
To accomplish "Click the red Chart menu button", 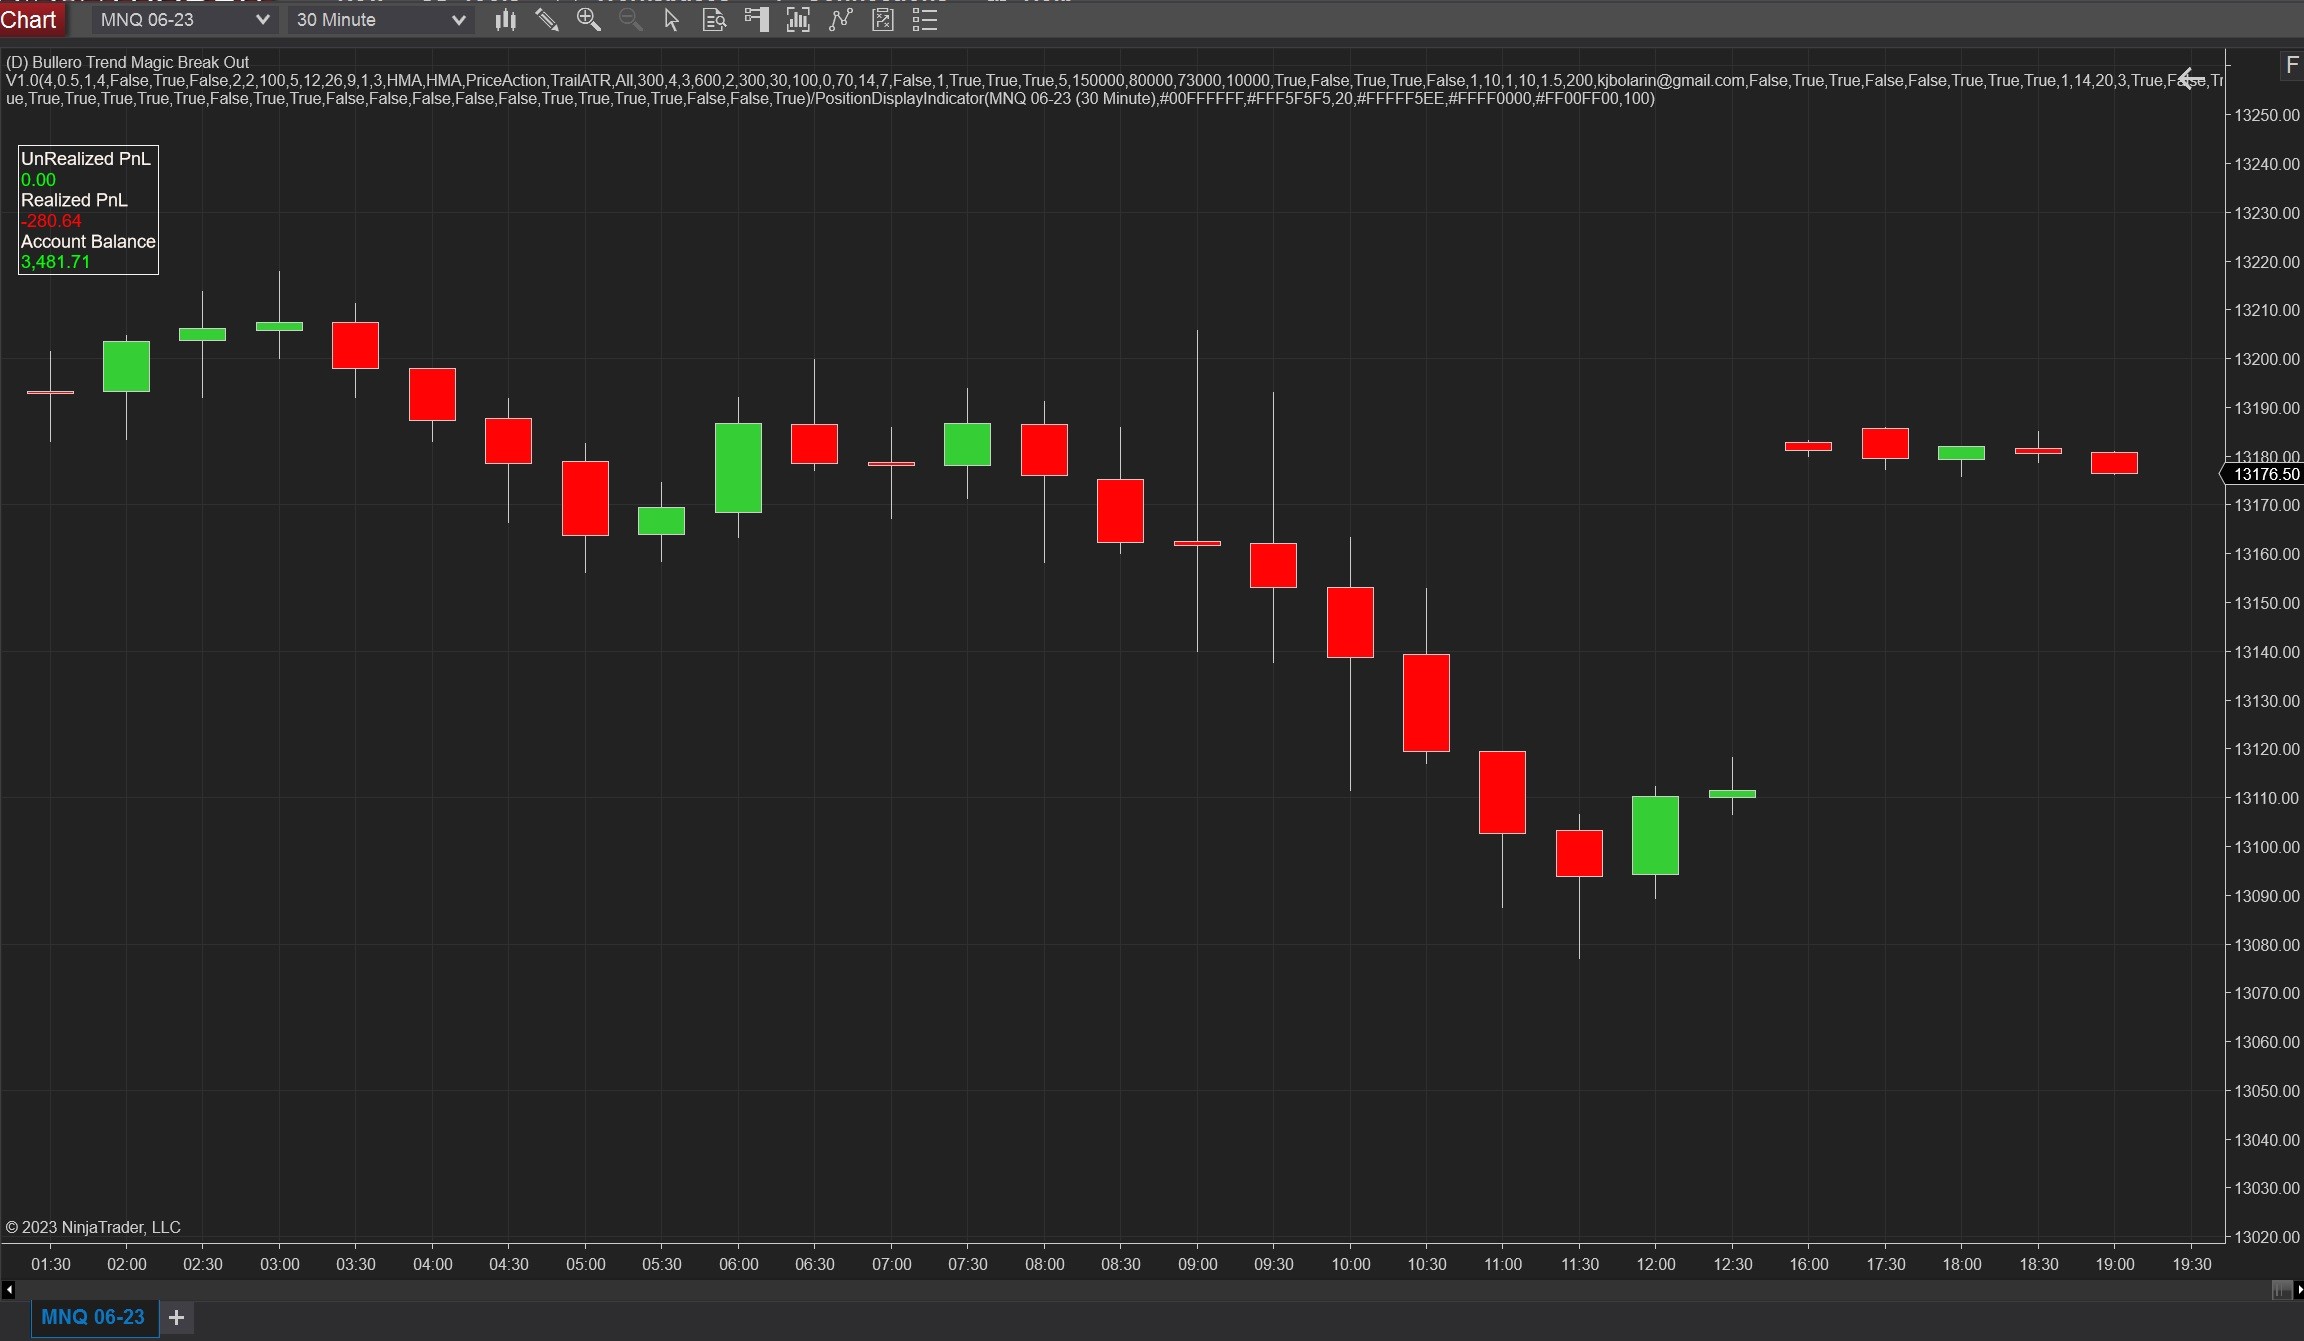I will click(30, 20).
